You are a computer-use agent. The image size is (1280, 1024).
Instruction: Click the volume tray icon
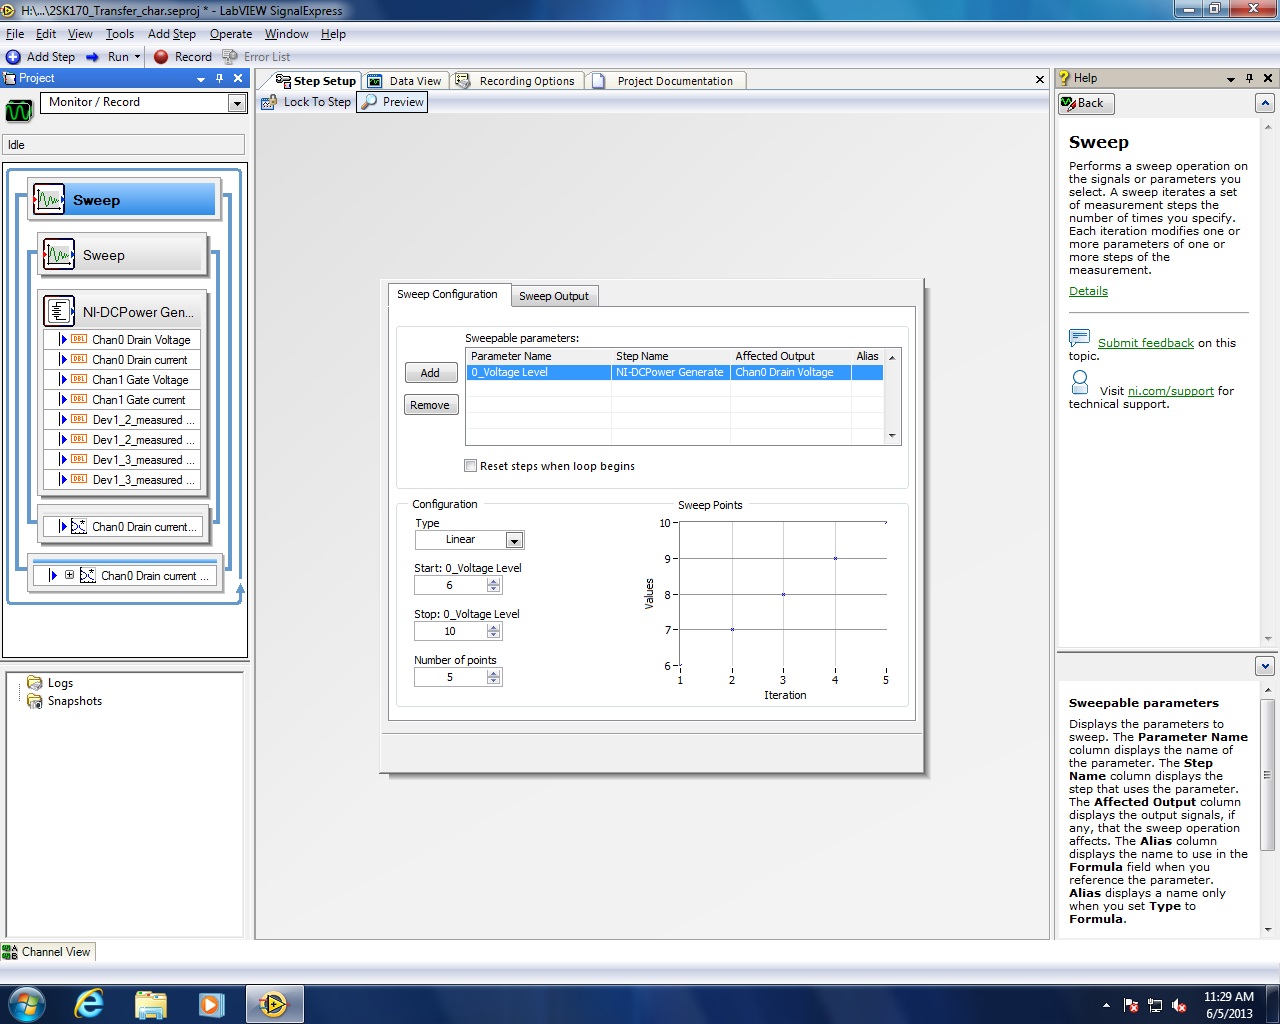point(1179,1006)
